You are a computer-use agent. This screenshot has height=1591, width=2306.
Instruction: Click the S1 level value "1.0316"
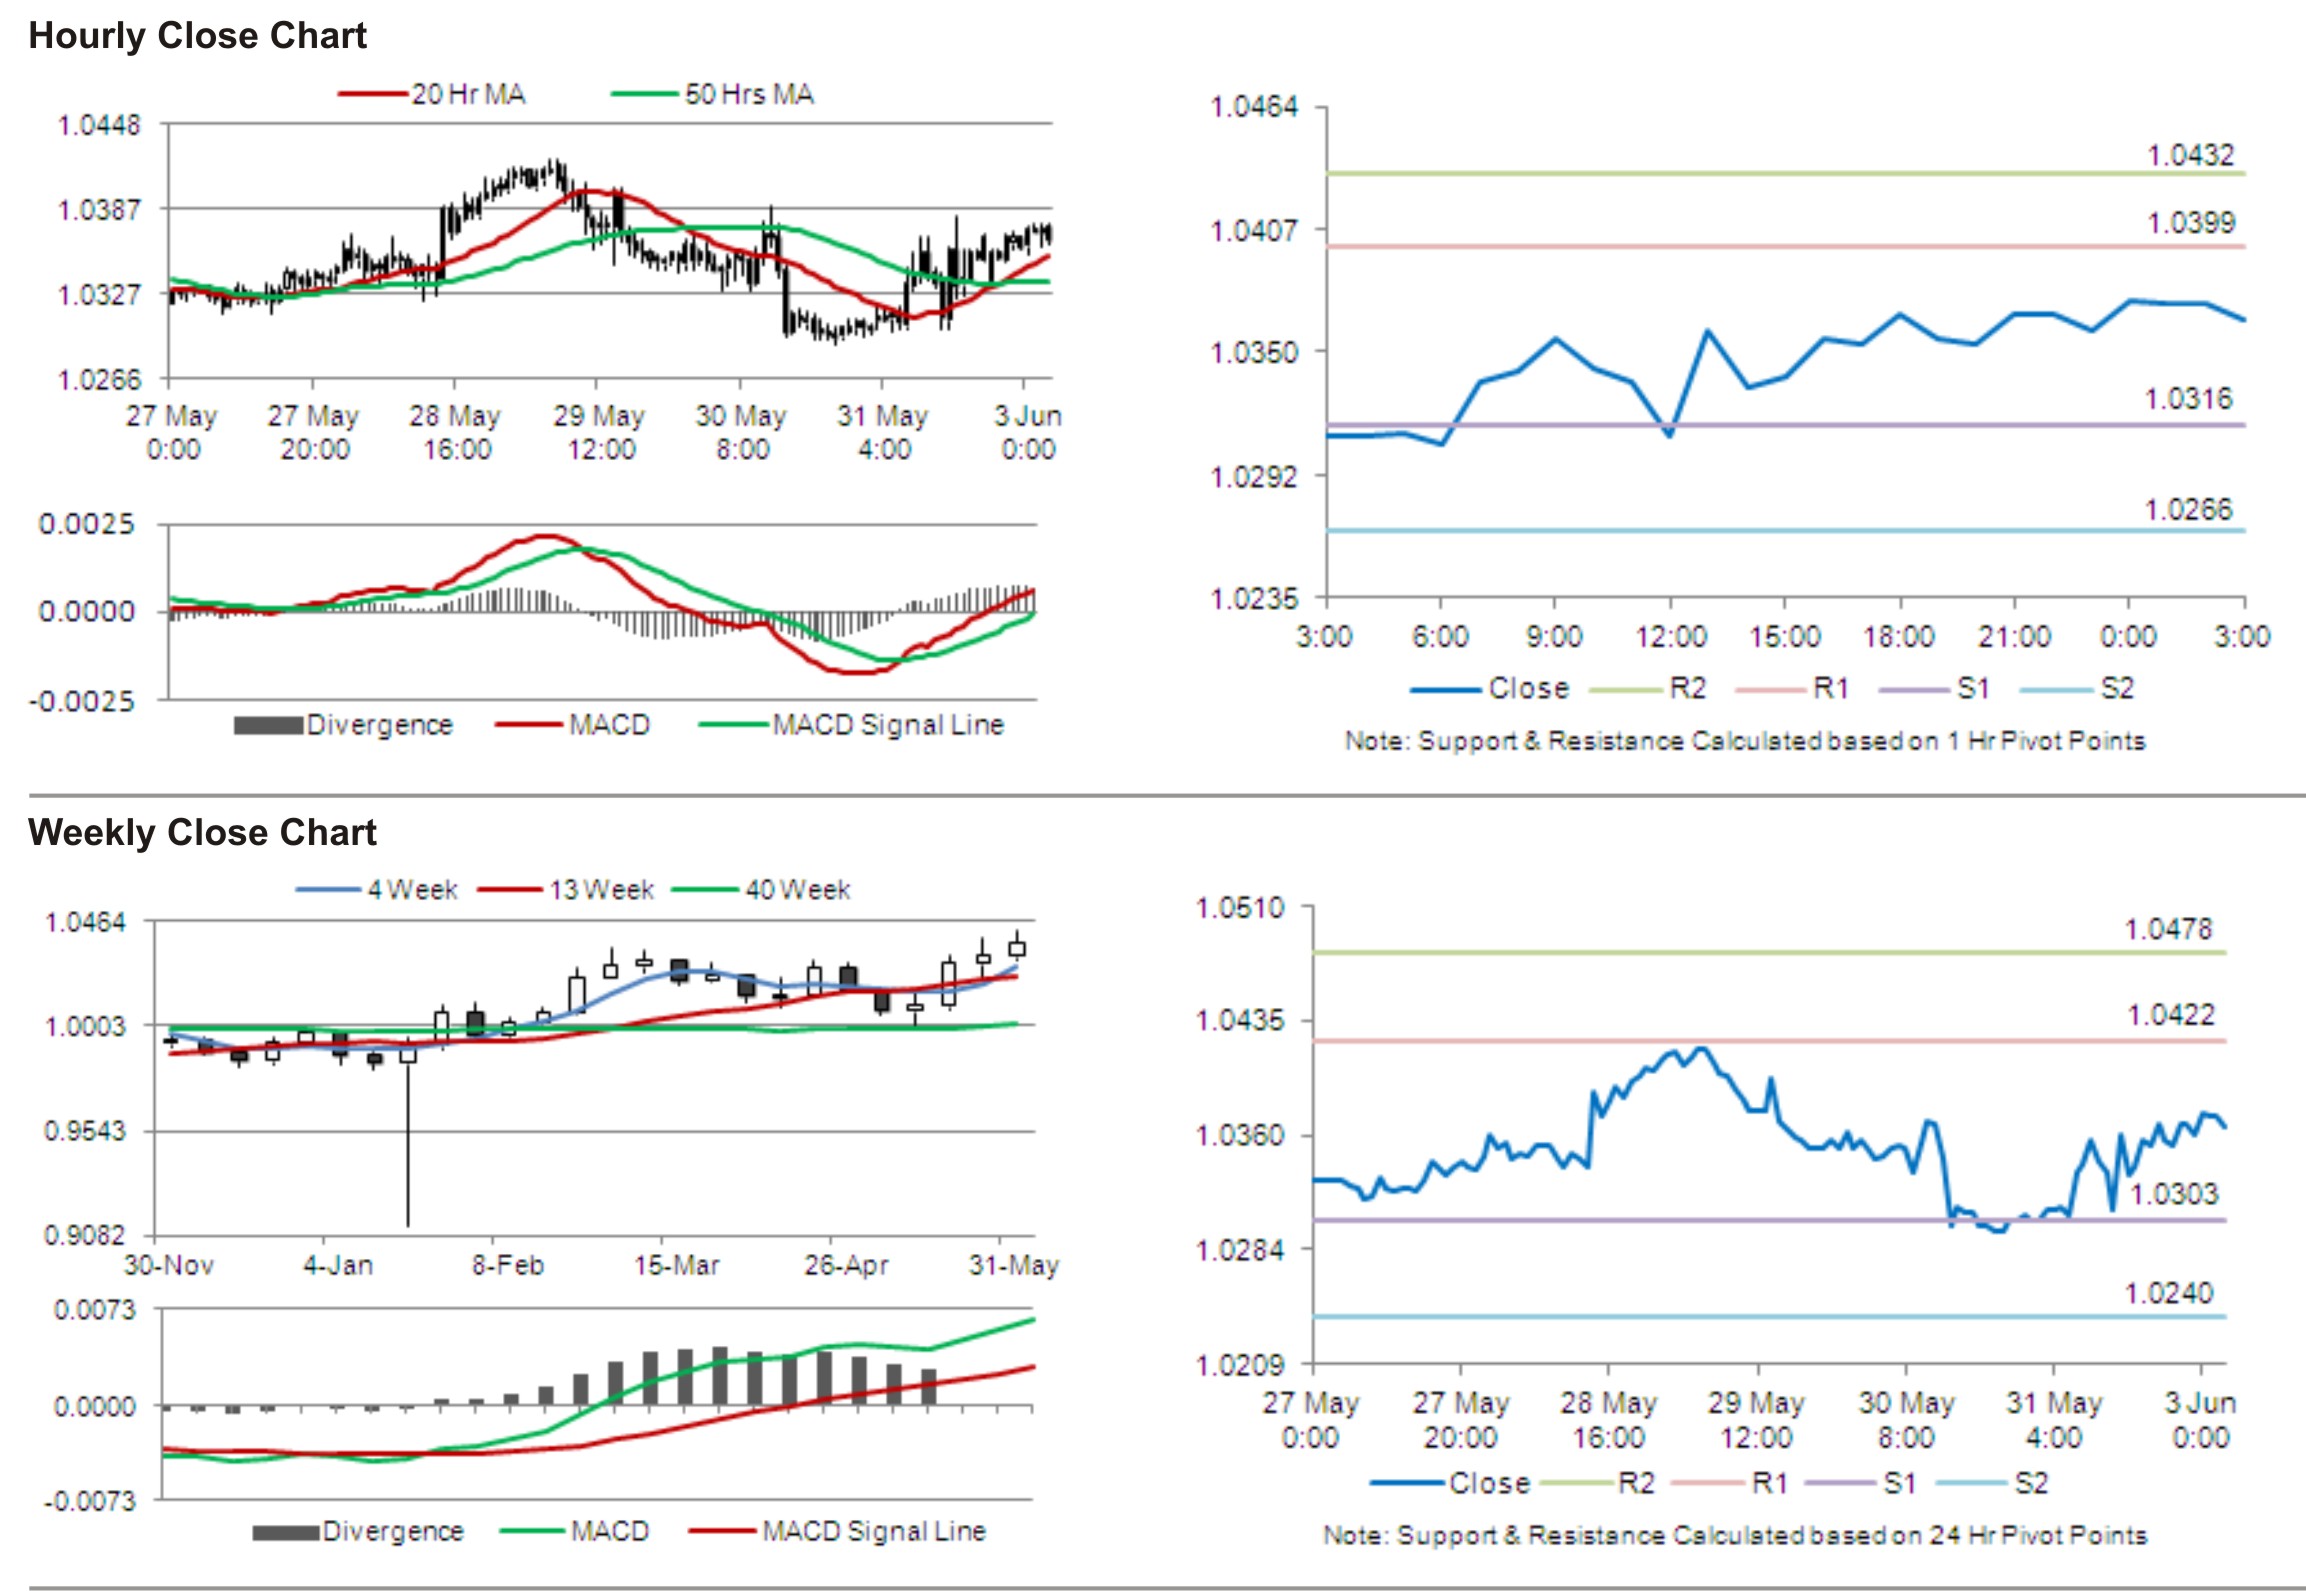(2188, 399)
